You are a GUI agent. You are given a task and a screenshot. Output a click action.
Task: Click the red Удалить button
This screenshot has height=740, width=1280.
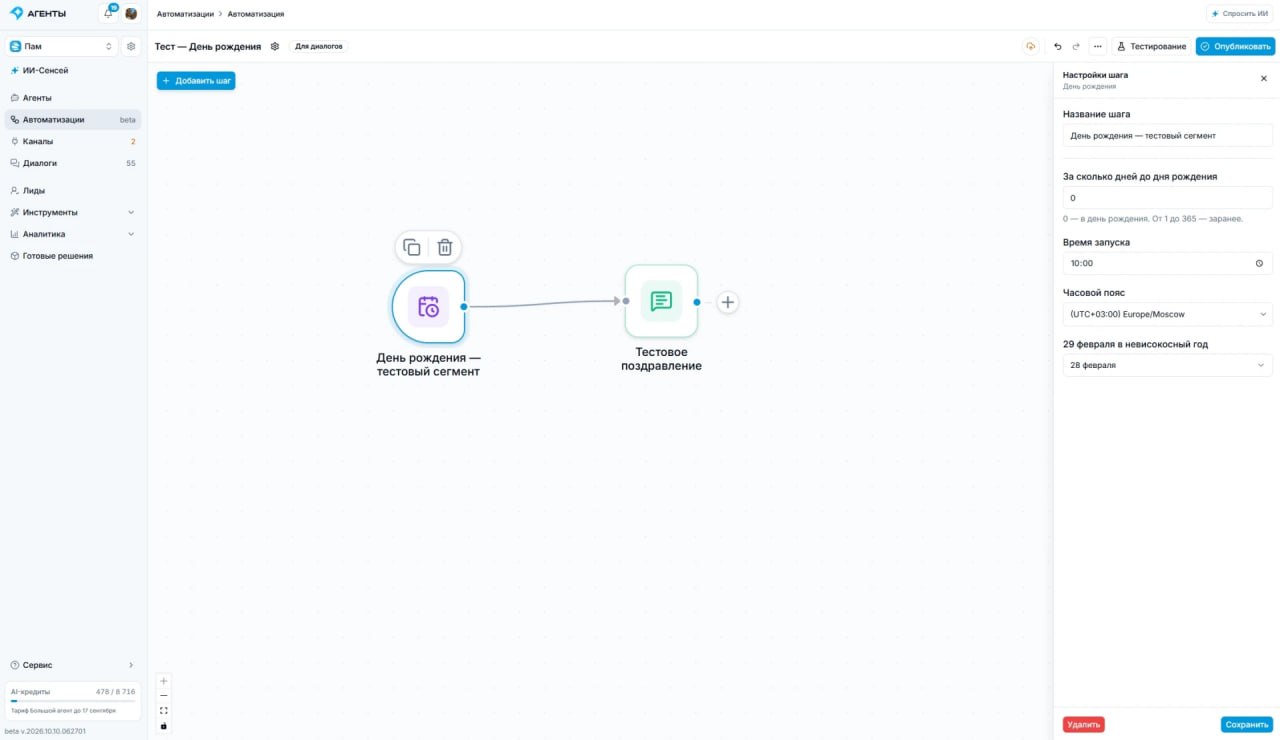pos(1084,724)
